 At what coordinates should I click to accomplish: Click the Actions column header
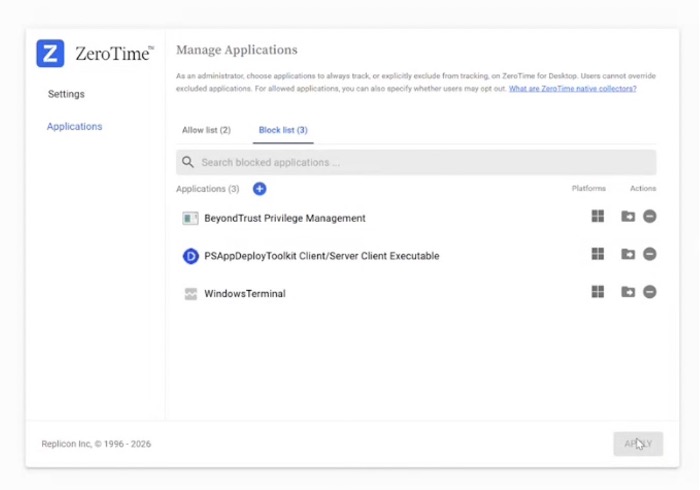pyautogui.click(x=643, y=188)
